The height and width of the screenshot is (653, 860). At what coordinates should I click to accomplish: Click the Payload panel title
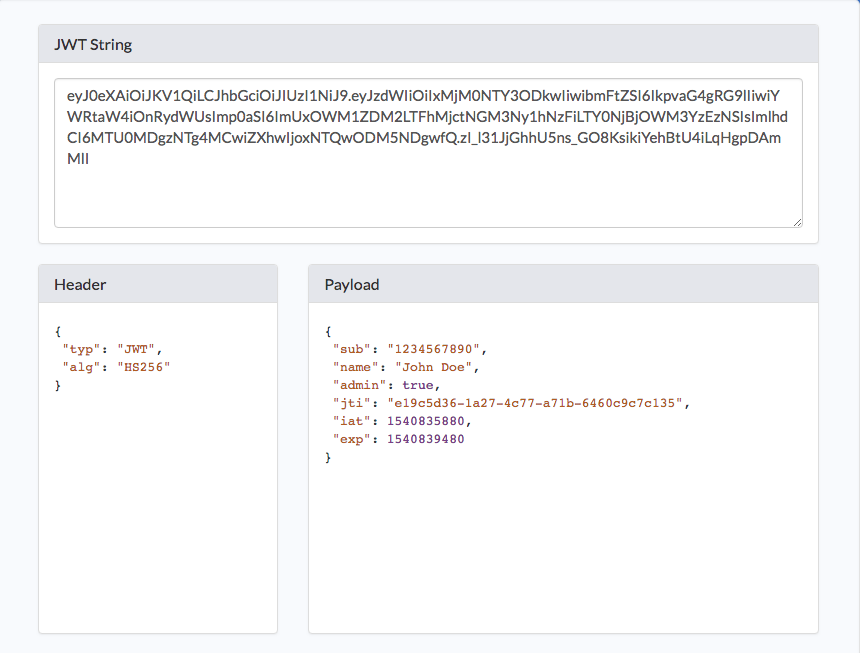pos(352,284)
